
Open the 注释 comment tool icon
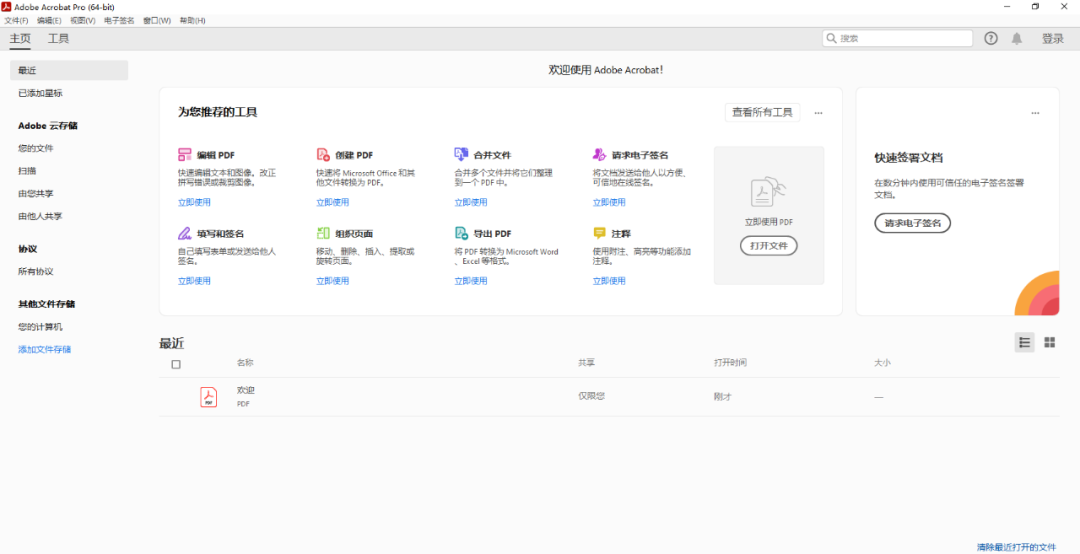tap(599, 233)
